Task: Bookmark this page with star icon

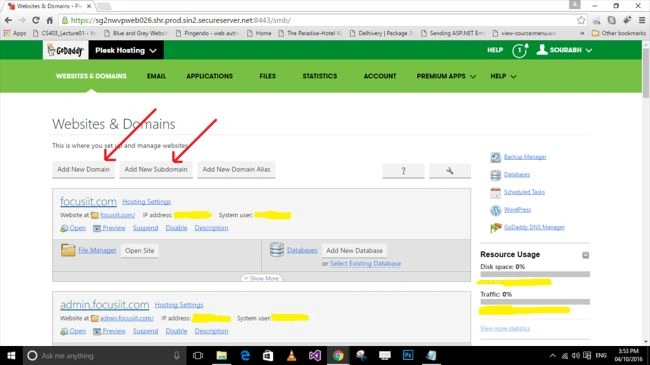Action: tap(581, 20)
